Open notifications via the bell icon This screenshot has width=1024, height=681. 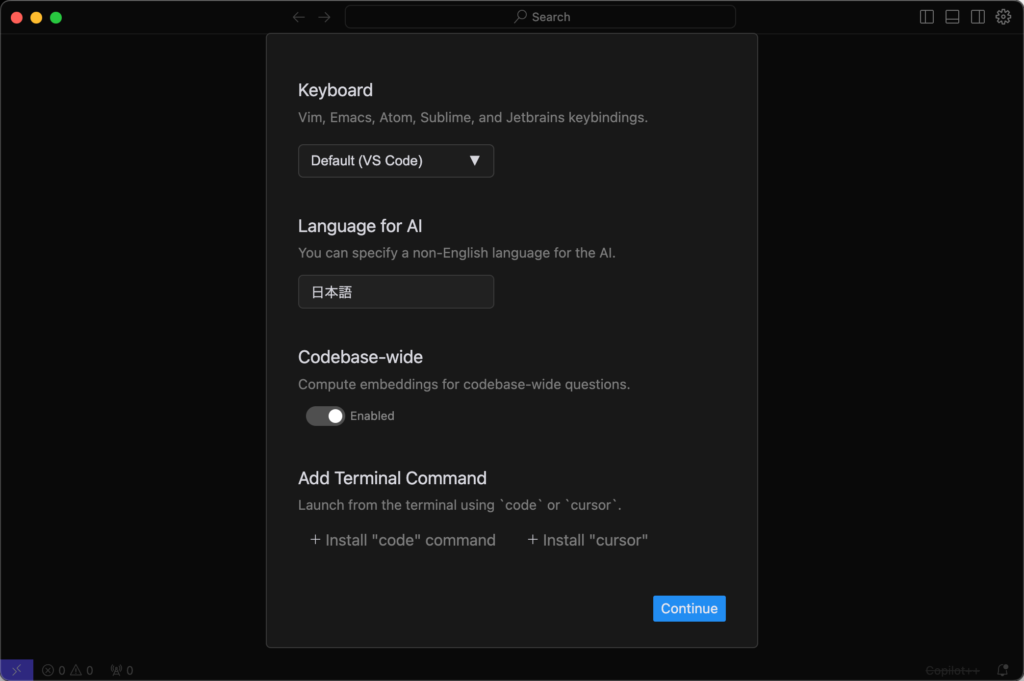pyautogui.click(x=1002, y=670)
